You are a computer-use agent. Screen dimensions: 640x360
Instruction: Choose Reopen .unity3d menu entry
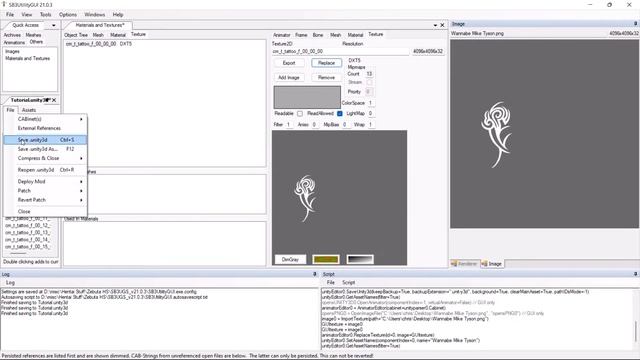[45, 170]
